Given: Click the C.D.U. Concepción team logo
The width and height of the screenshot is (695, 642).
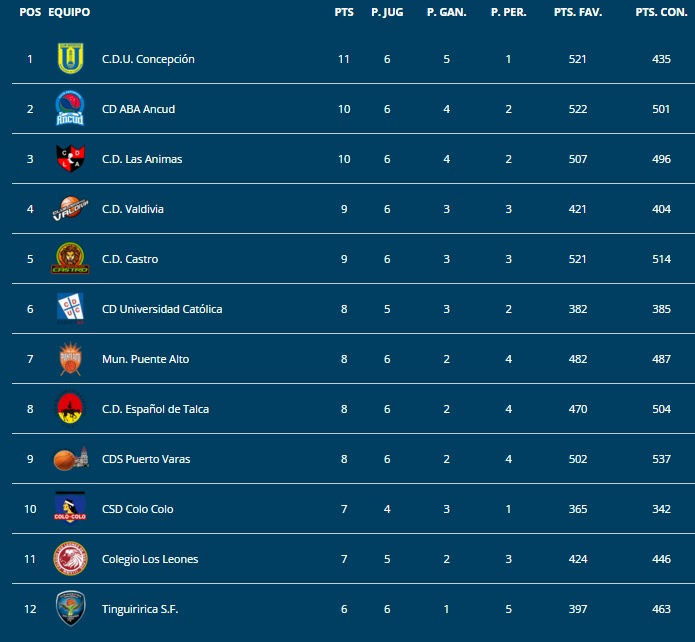Looking at the screenshot, I should 70,59.
